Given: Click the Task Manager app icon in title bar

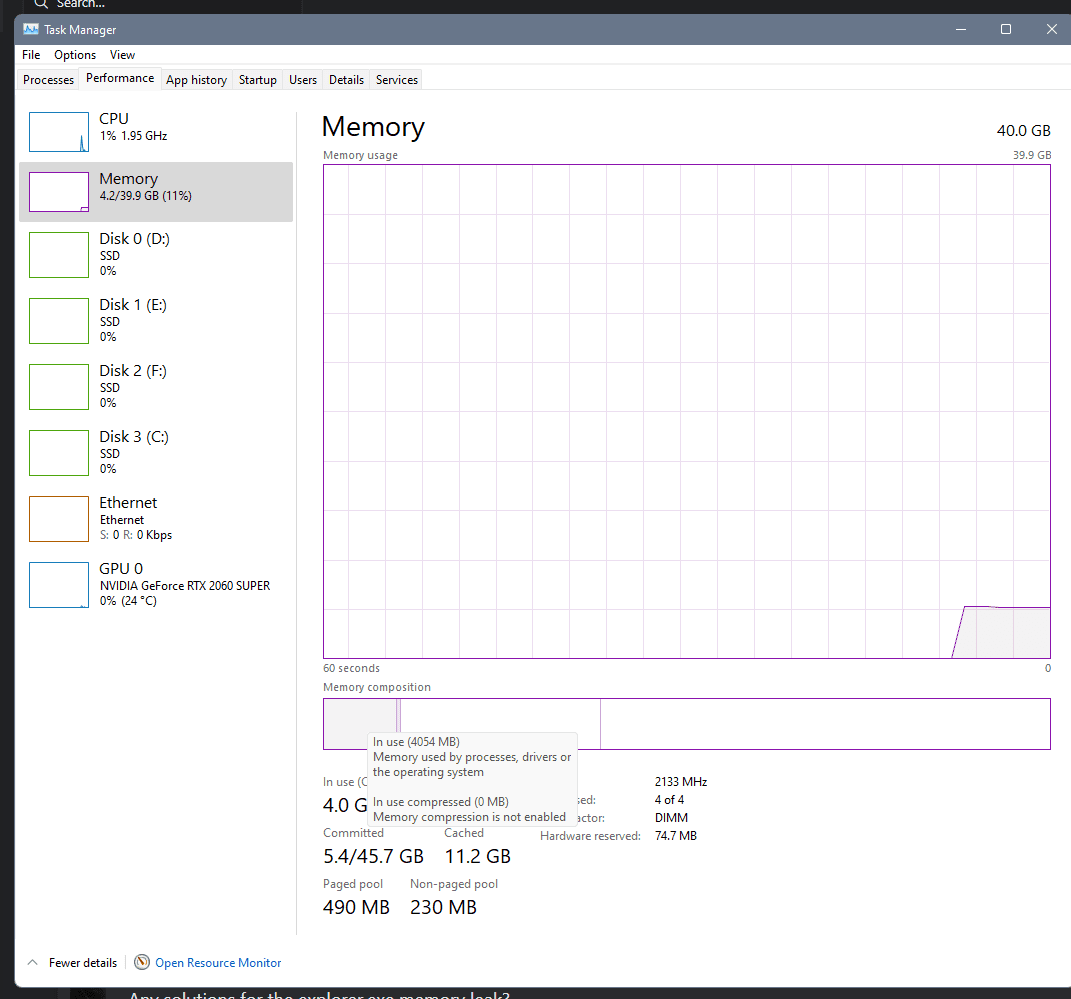Looking at the screenshot, I should 31,29.
